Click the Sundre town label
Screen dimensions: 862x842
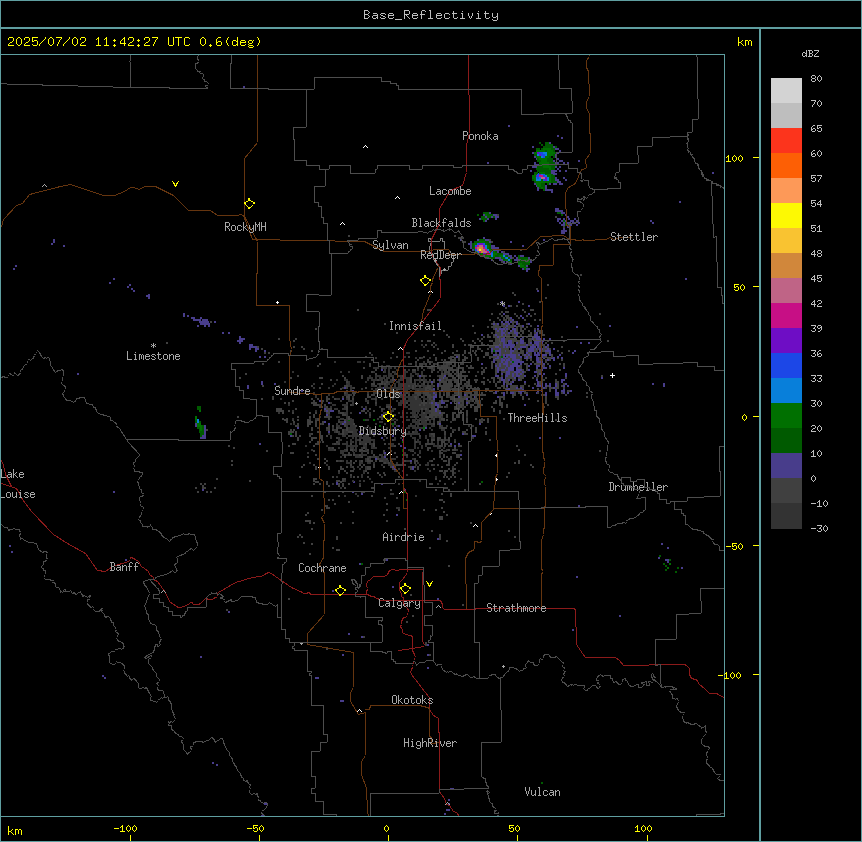[292, 391]
